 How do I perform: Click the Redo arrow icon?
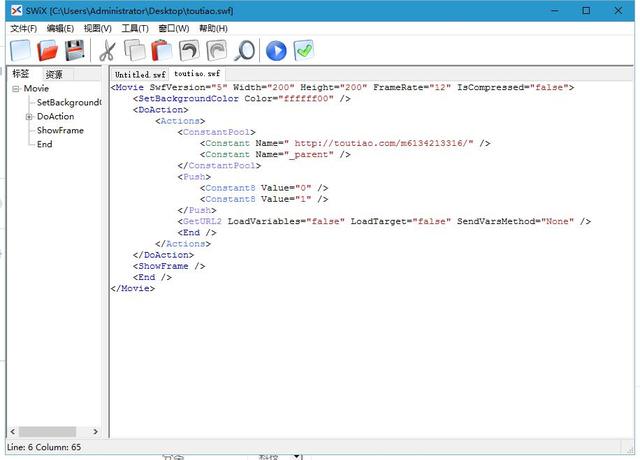[216, 50]
